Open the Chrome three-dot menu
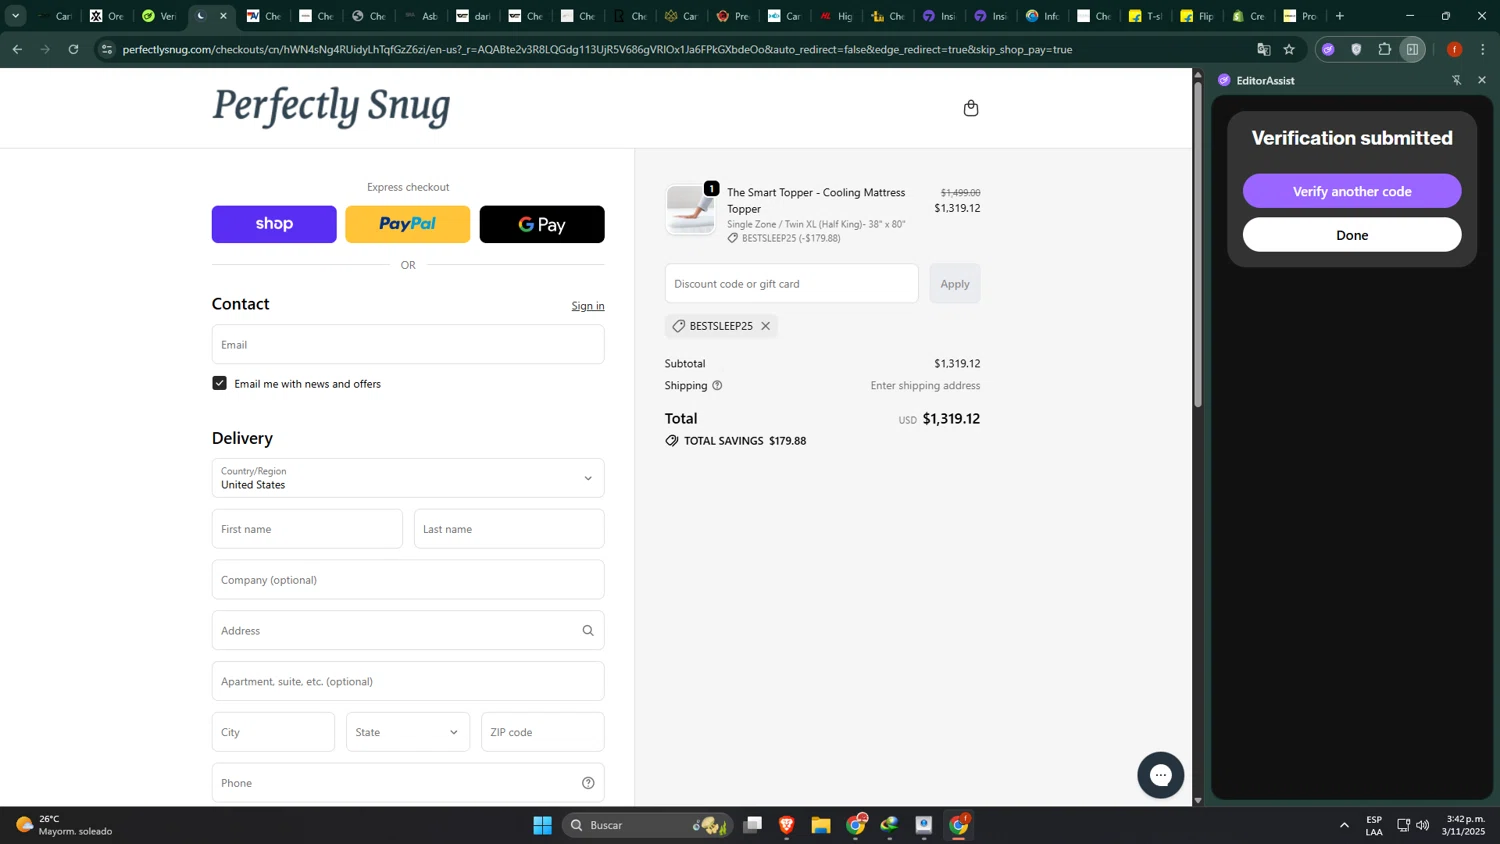The image size is (1500, 844). pyautogui.click(x=1483, y=49)
